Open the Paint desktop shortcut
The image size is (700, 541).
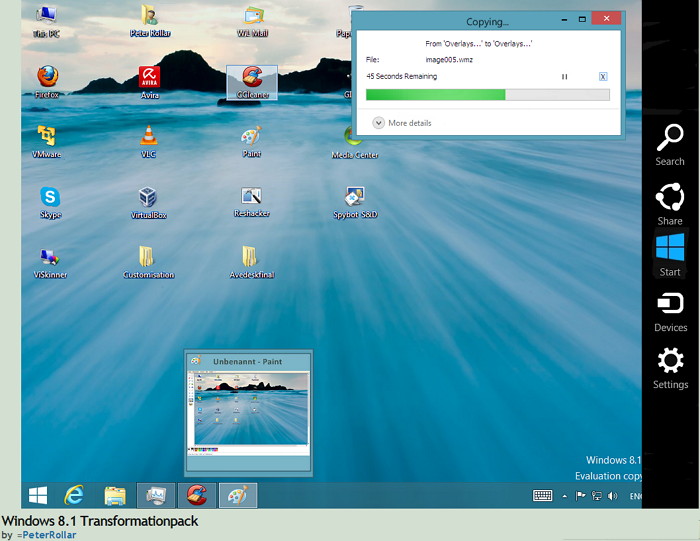click(252, 142)
